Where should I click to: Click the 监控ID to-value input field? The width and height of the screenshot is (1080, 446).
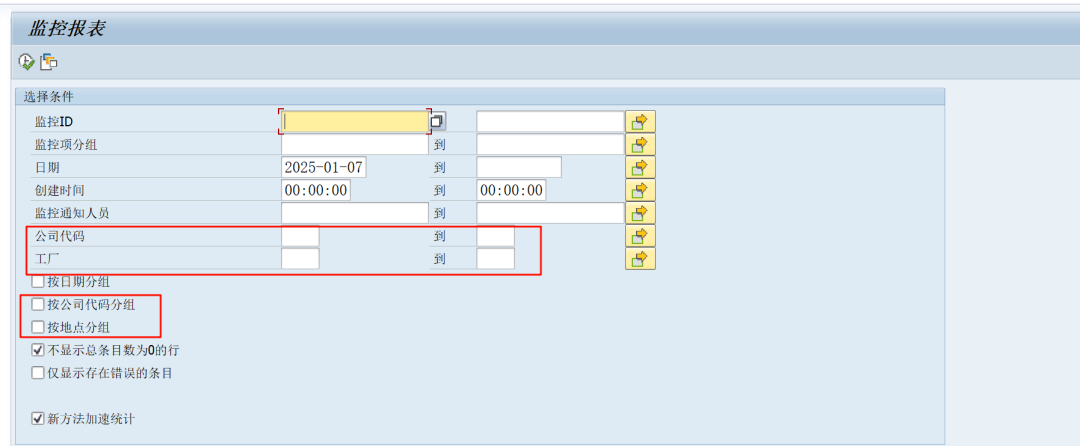(x=550, y=122)
